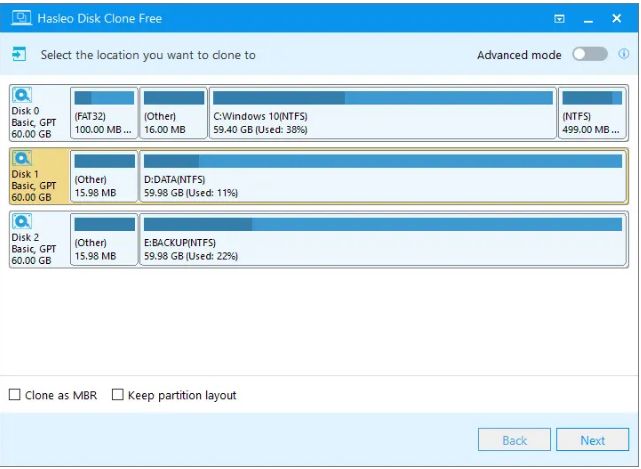Click the 'Select the location you want to clone to' heading
Image resolution: width=641 pixels, height=469 pixels.
point(148,55)
